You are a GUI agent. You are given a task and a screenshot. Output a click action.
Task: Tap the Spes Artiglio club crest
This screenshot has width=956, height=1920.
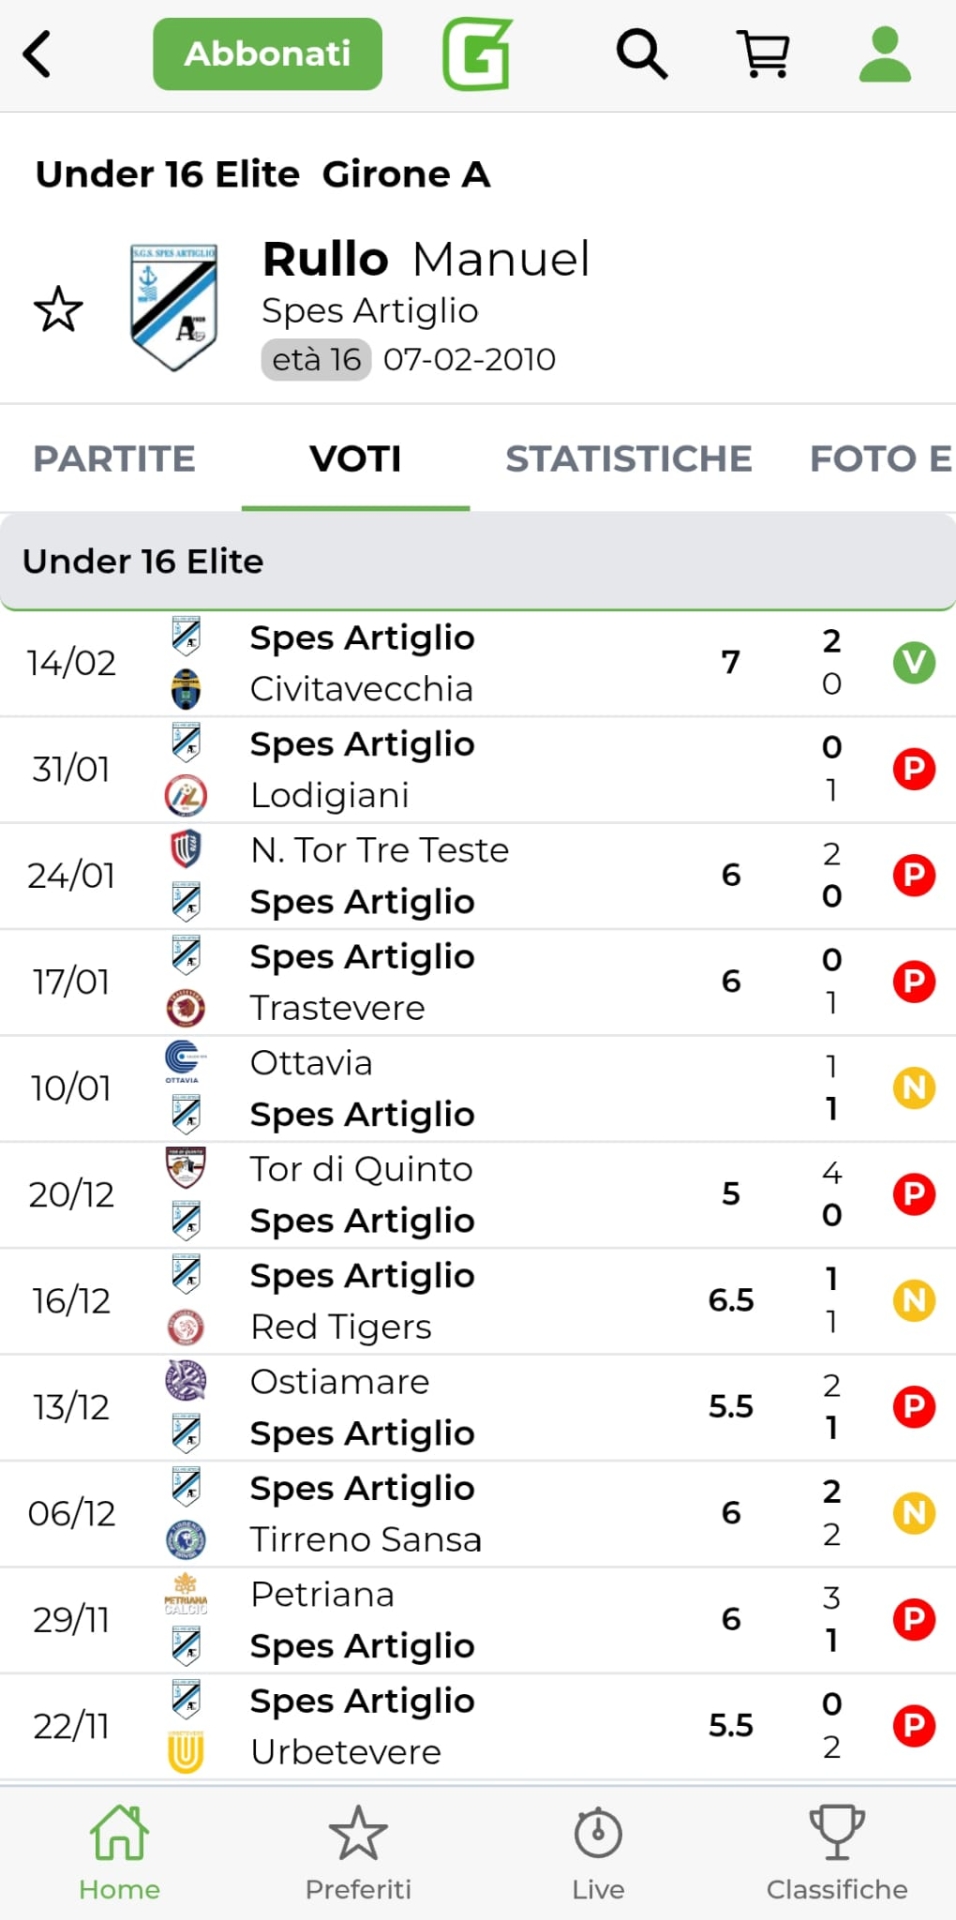tap(174, 307)
